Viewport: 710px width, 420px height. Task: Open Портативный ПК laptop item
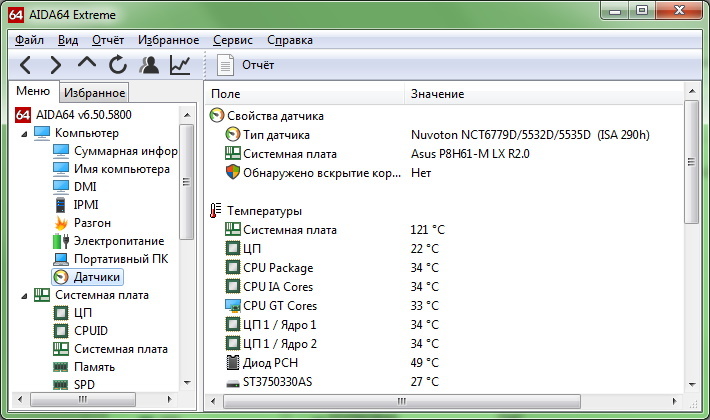110,259
